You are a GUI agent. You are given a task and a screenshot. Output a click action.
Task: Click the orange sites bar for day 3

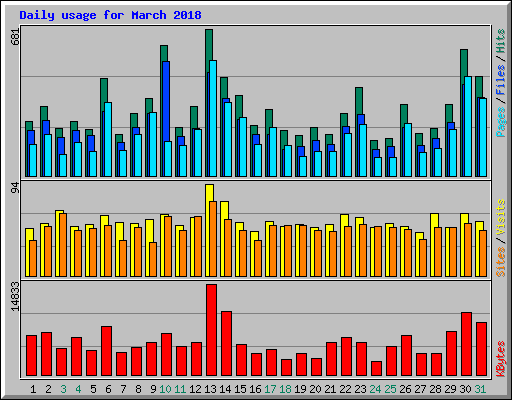tap(63, 245)
